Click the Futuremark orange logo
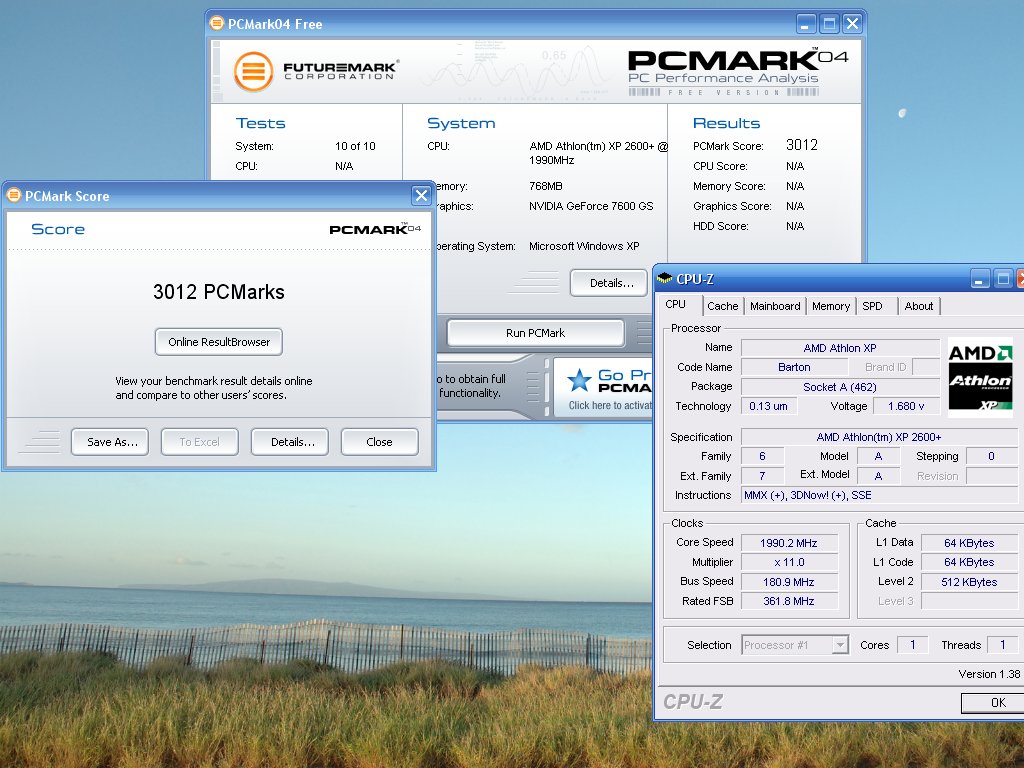Screen dimensions: 1024x768 [253, 71]
